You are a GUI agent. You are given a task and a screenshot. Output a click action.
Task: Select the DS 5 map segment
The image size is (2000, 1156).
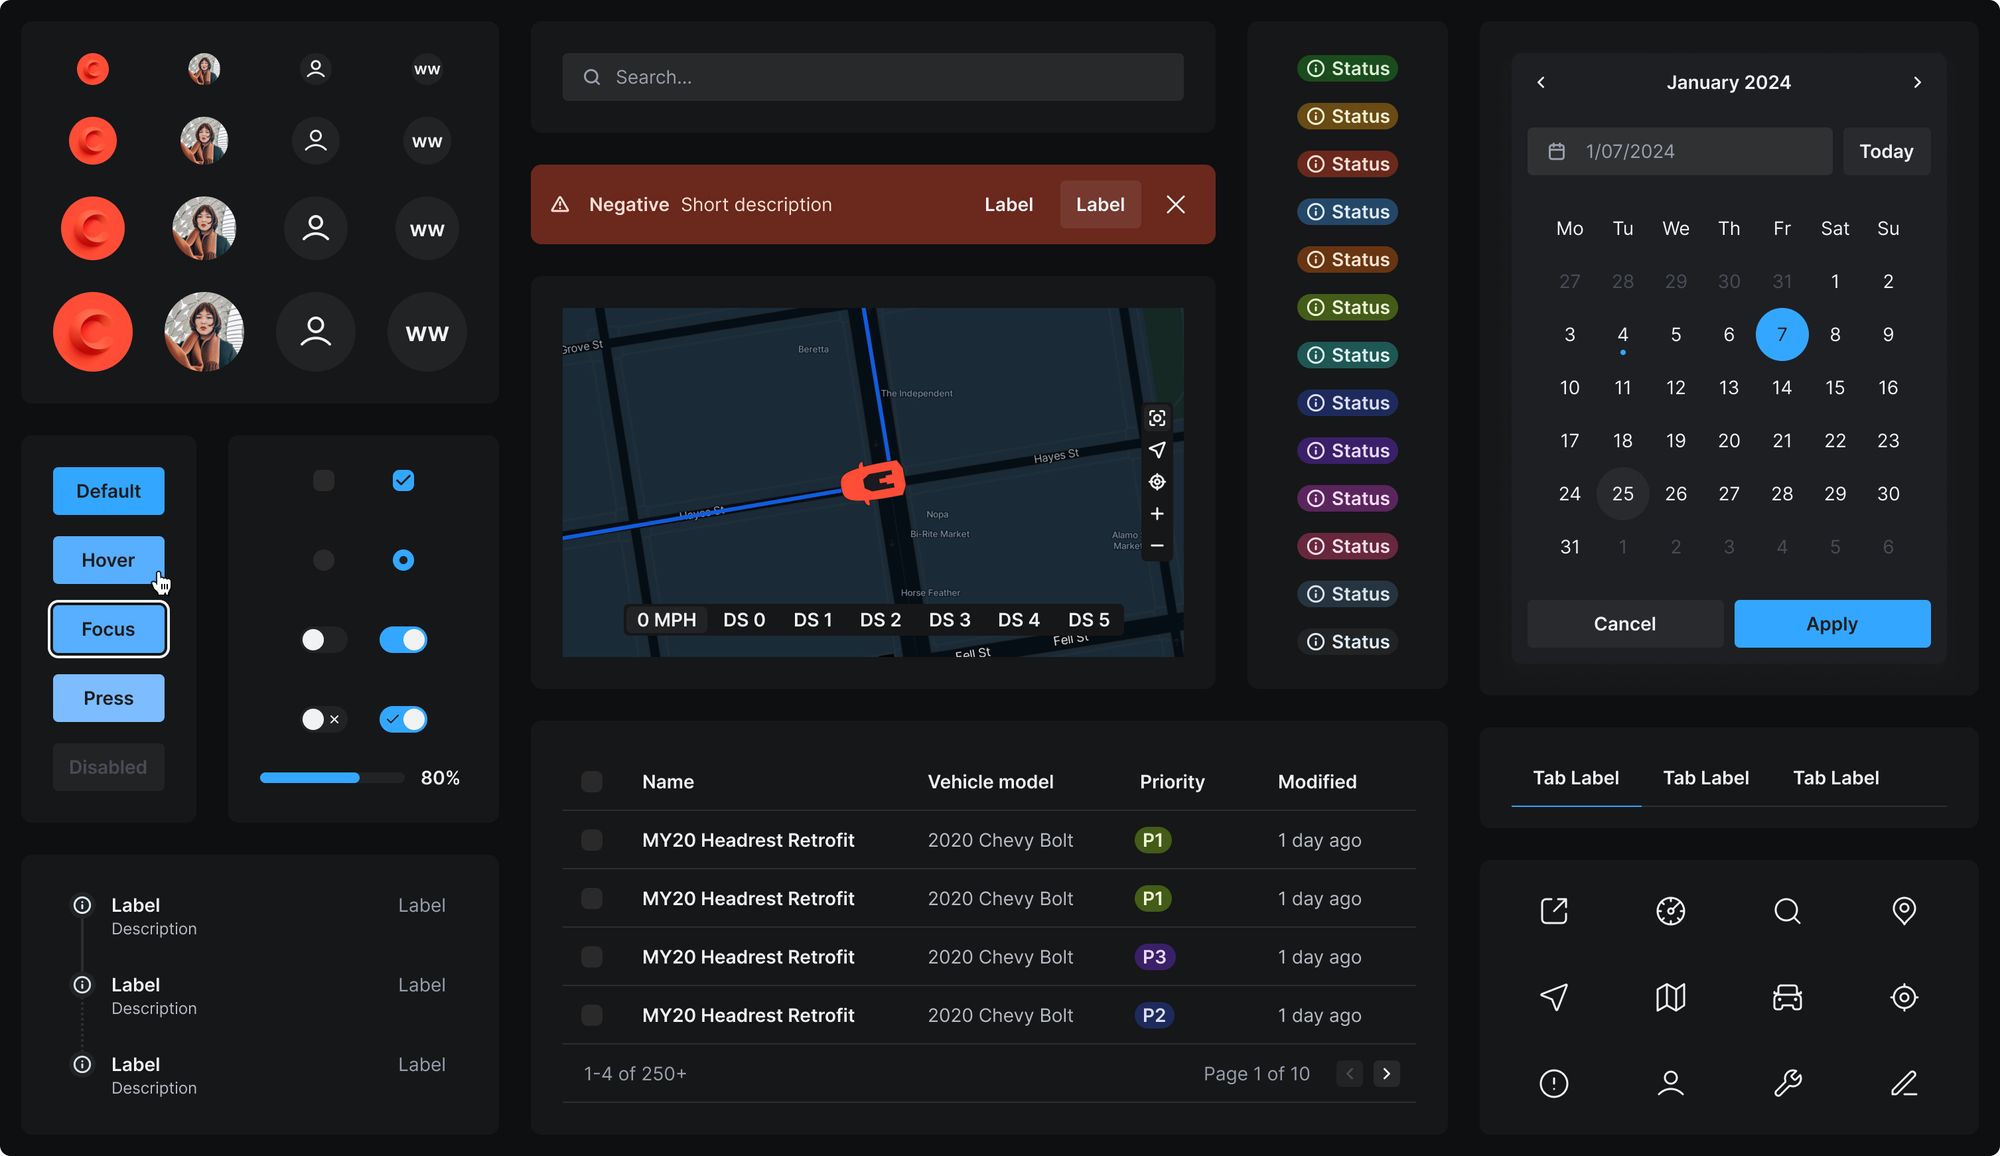point(1089,620)
